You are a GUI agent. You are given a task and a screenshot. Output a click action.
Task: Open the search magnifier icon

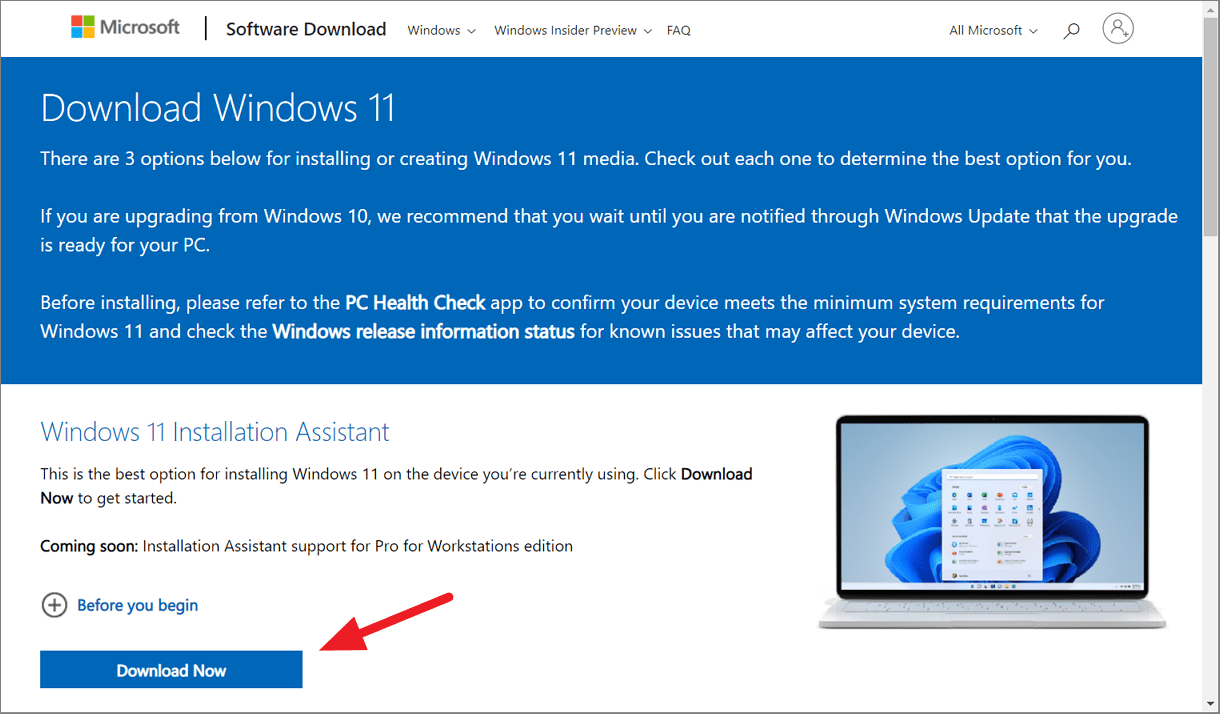pyautogui.click(x=1071, y=30)
